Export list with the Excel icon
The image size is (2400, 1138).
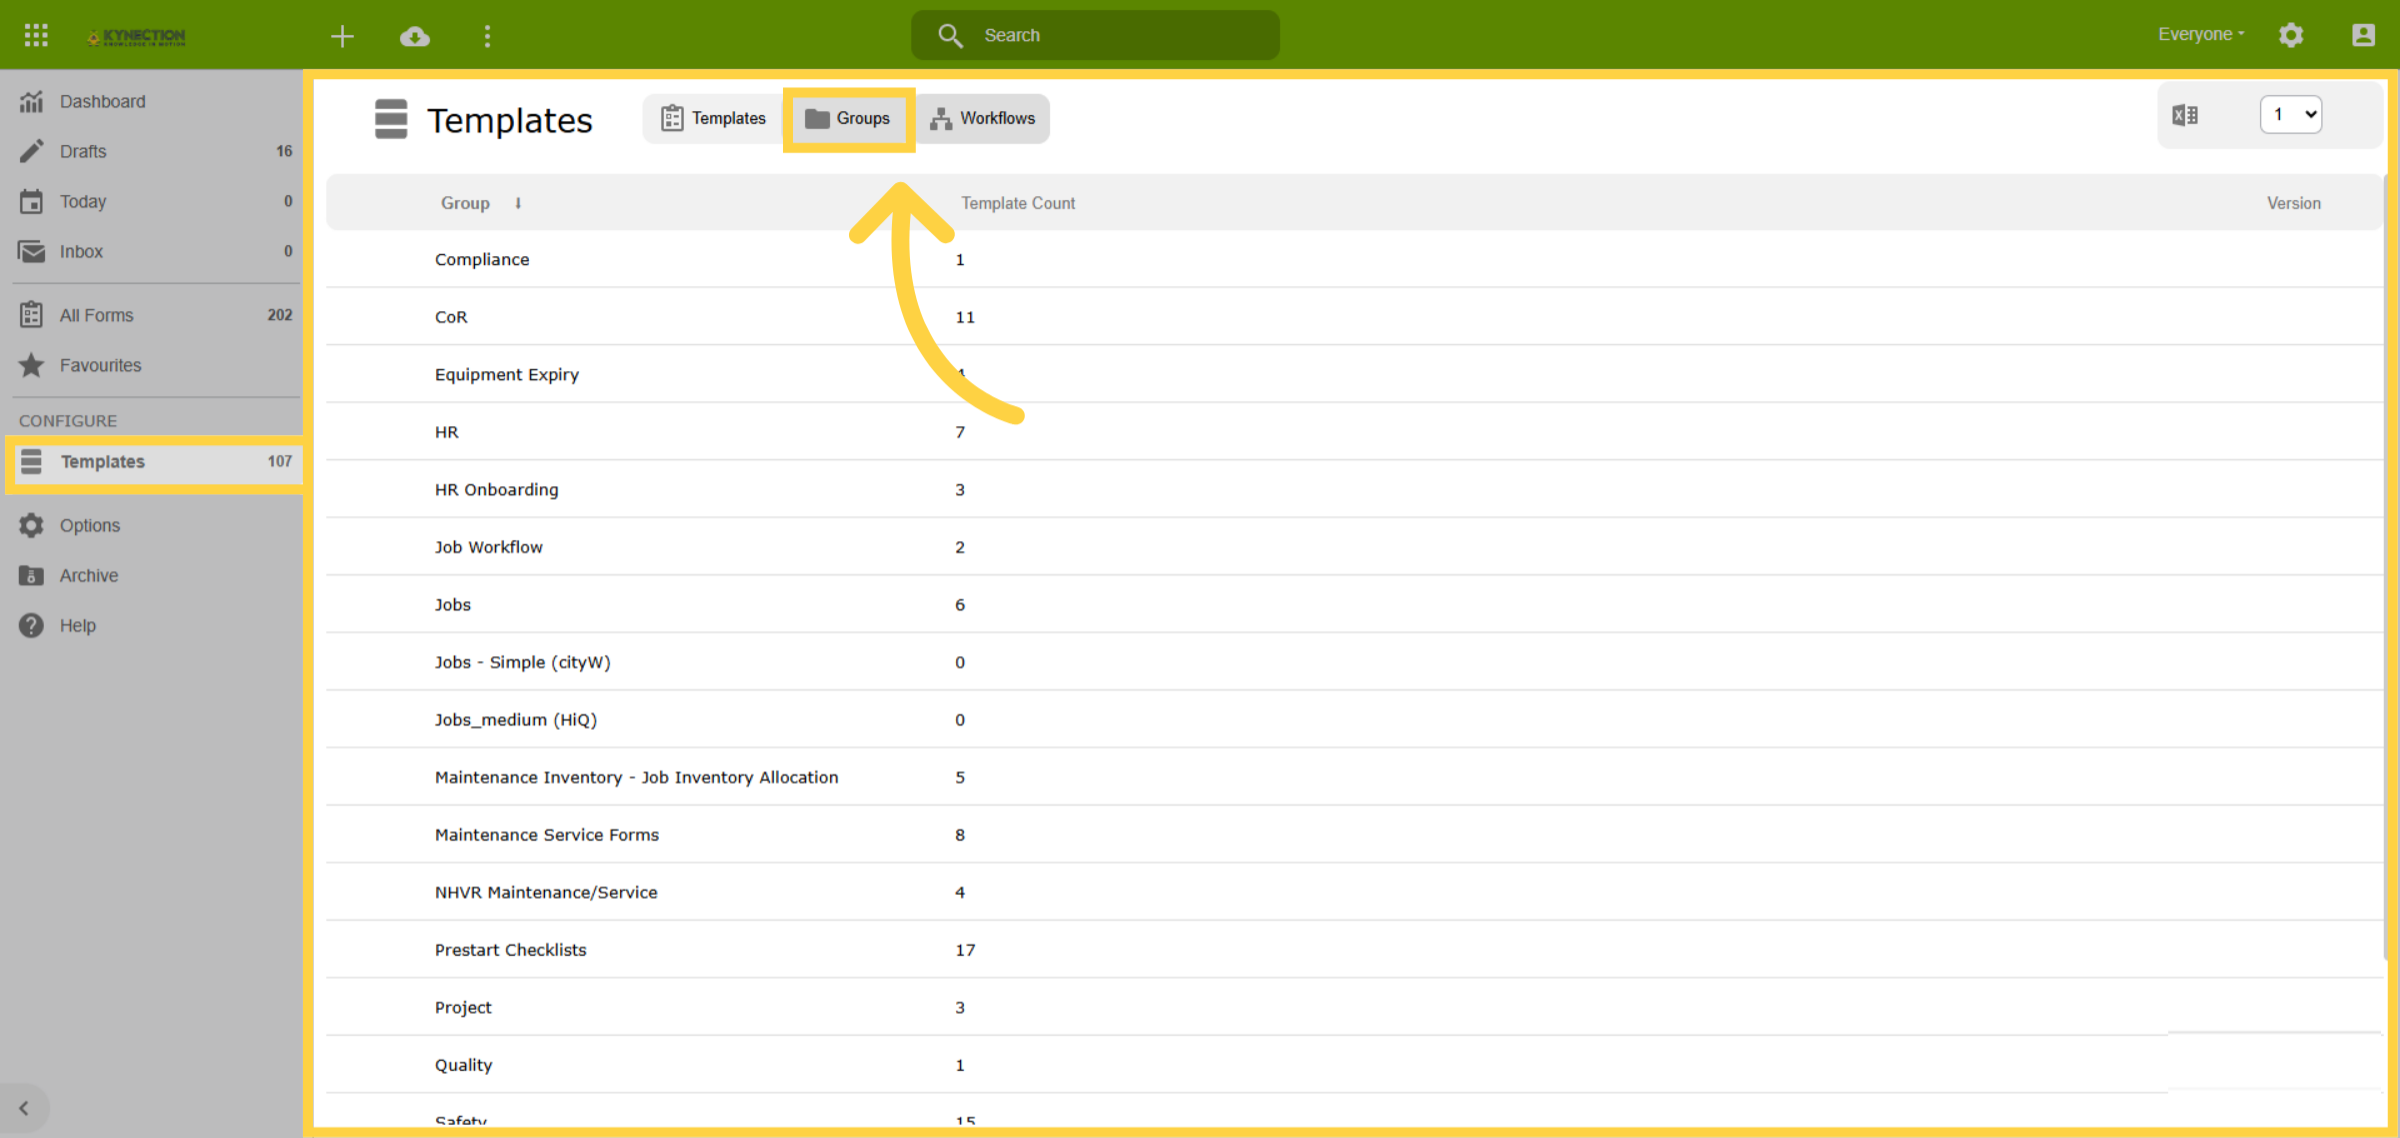pyautogui.click(x=2185, y=115)
